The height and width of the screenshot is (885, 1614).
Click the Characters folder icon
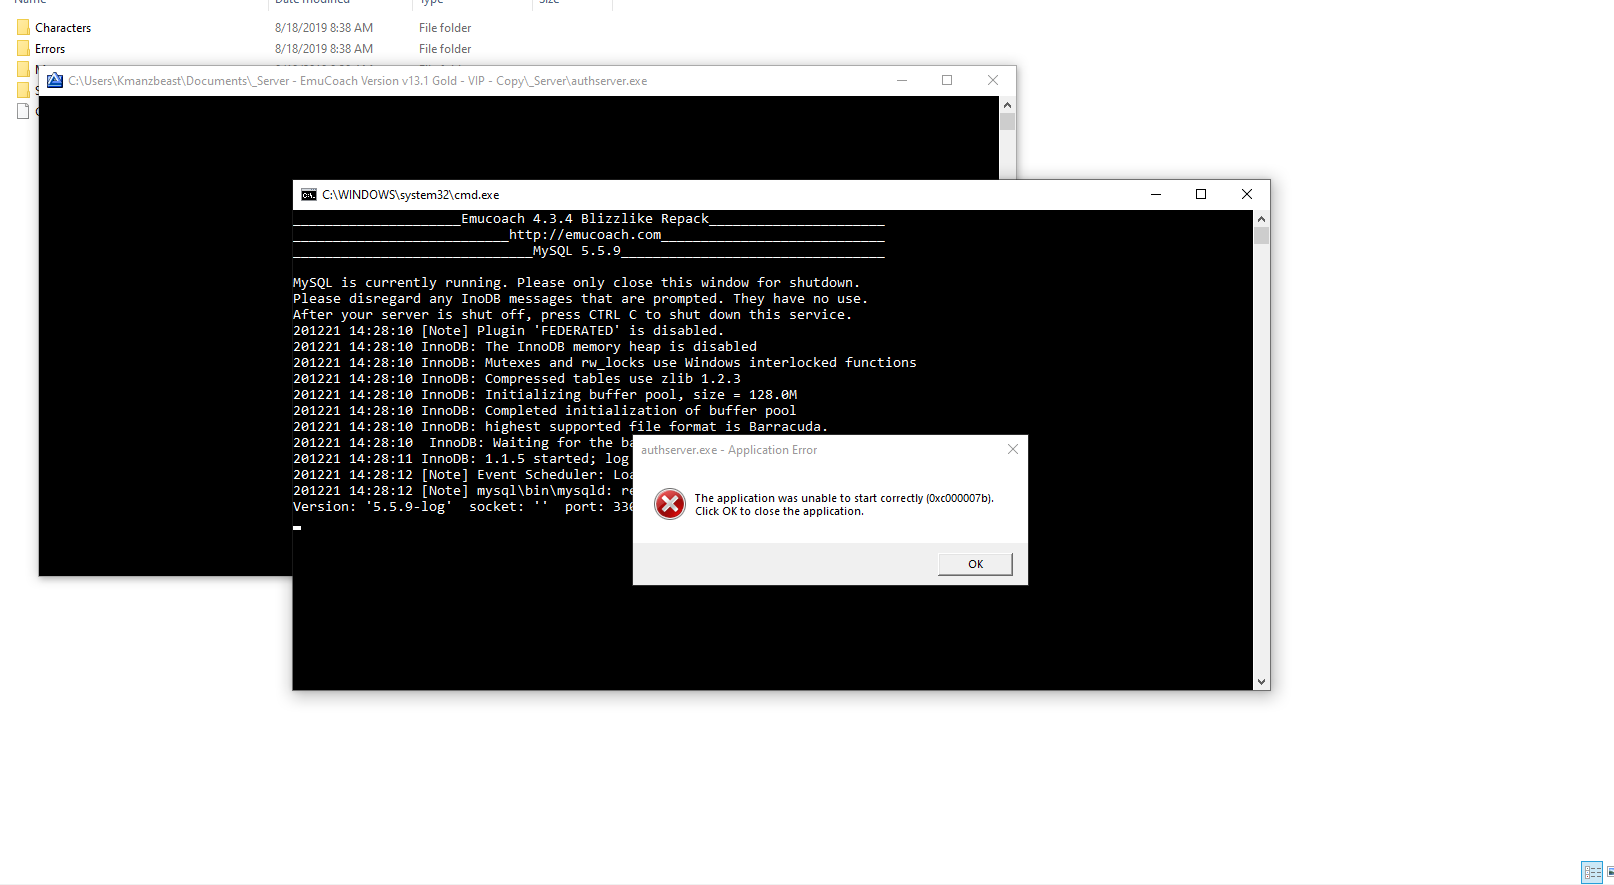(23, 28)
